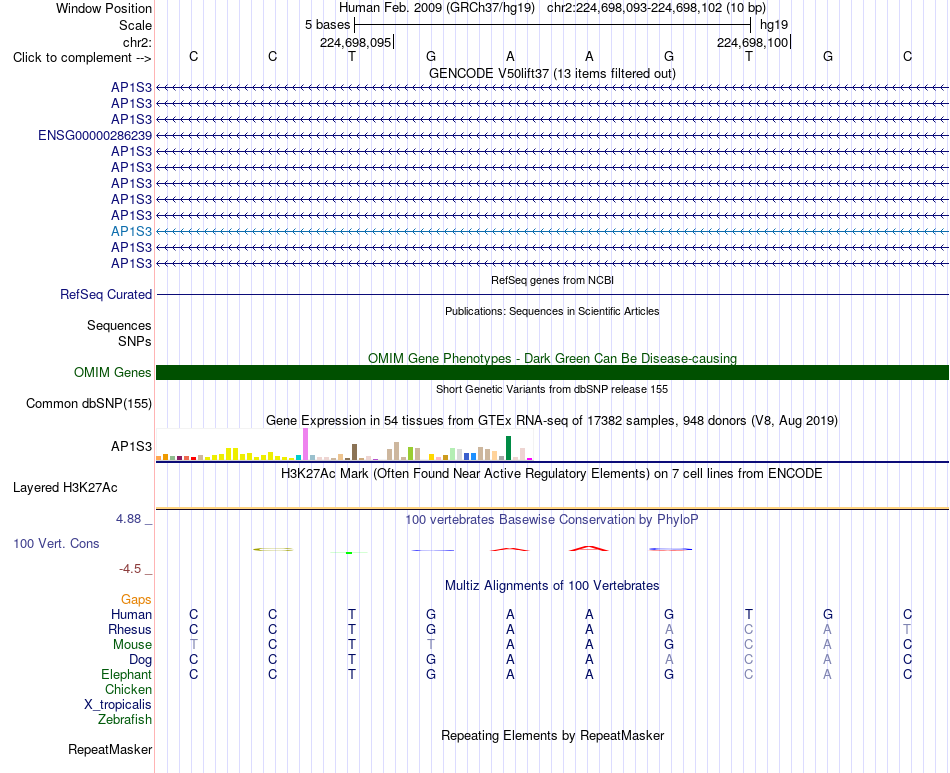The image size is (950, 773).
Task: Open the 100 Vert. Cons track label
Action: [56, 543]
